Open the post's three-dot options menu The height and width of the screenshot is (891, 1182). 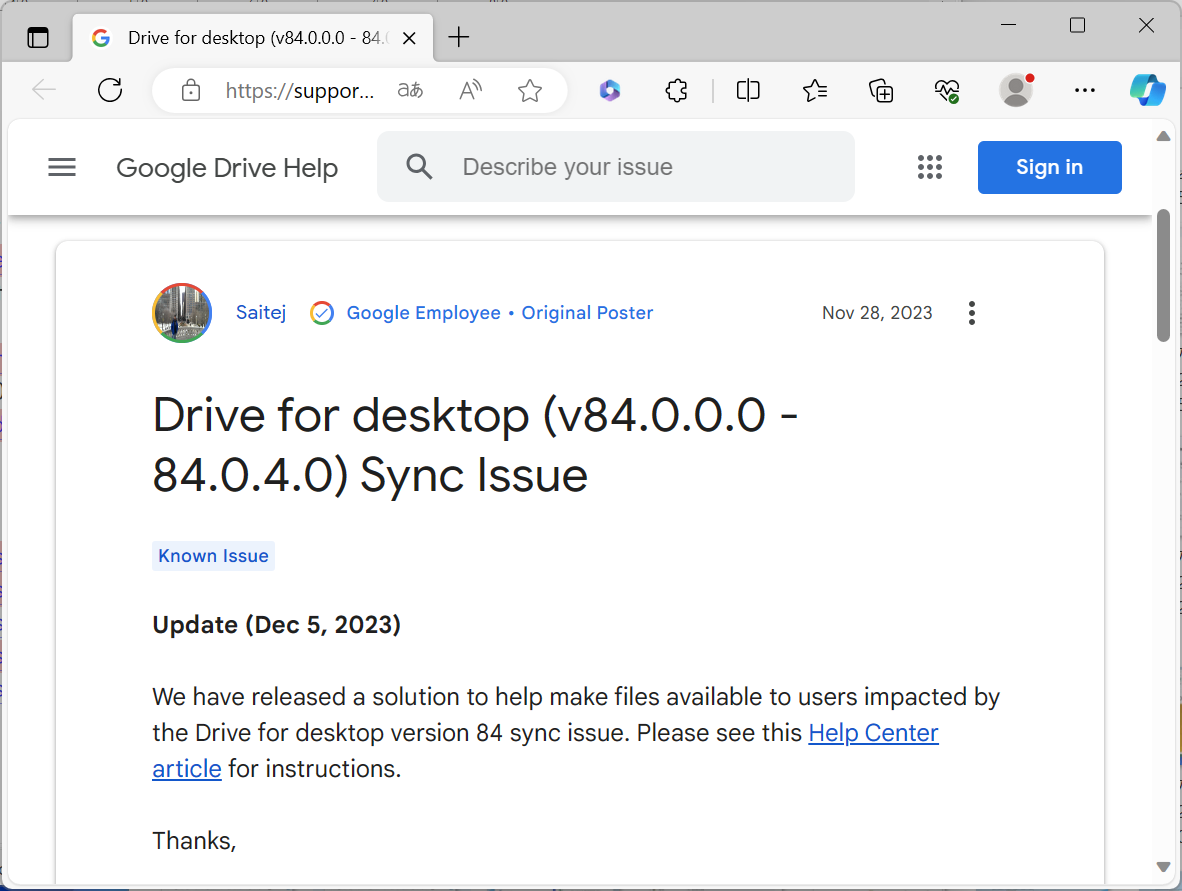(971, 313)
